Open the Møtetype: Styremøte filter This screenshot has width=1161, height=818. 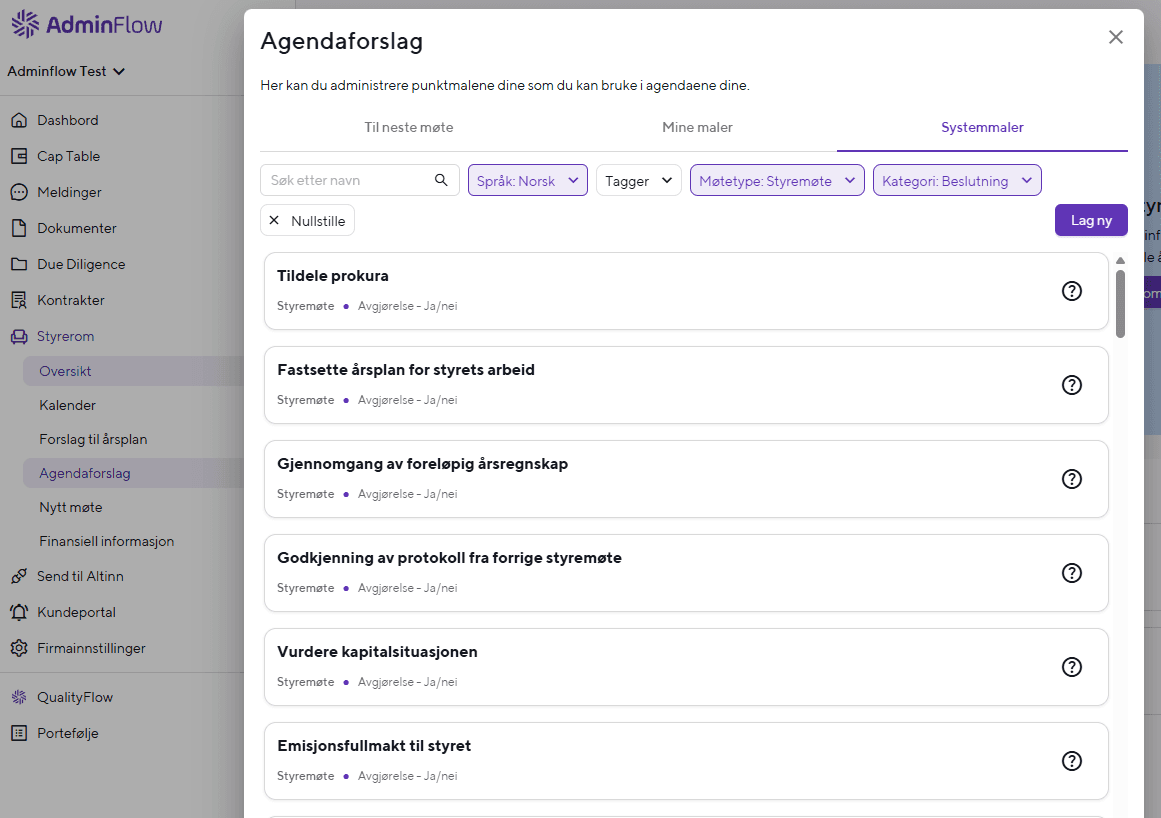[777, 180]
